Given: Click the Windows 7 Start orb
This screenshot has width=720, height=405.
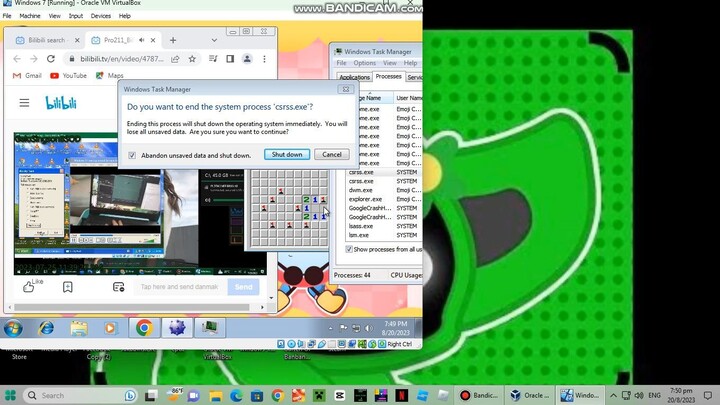Looking at the screenshot, I should click(x=14, y=327).
